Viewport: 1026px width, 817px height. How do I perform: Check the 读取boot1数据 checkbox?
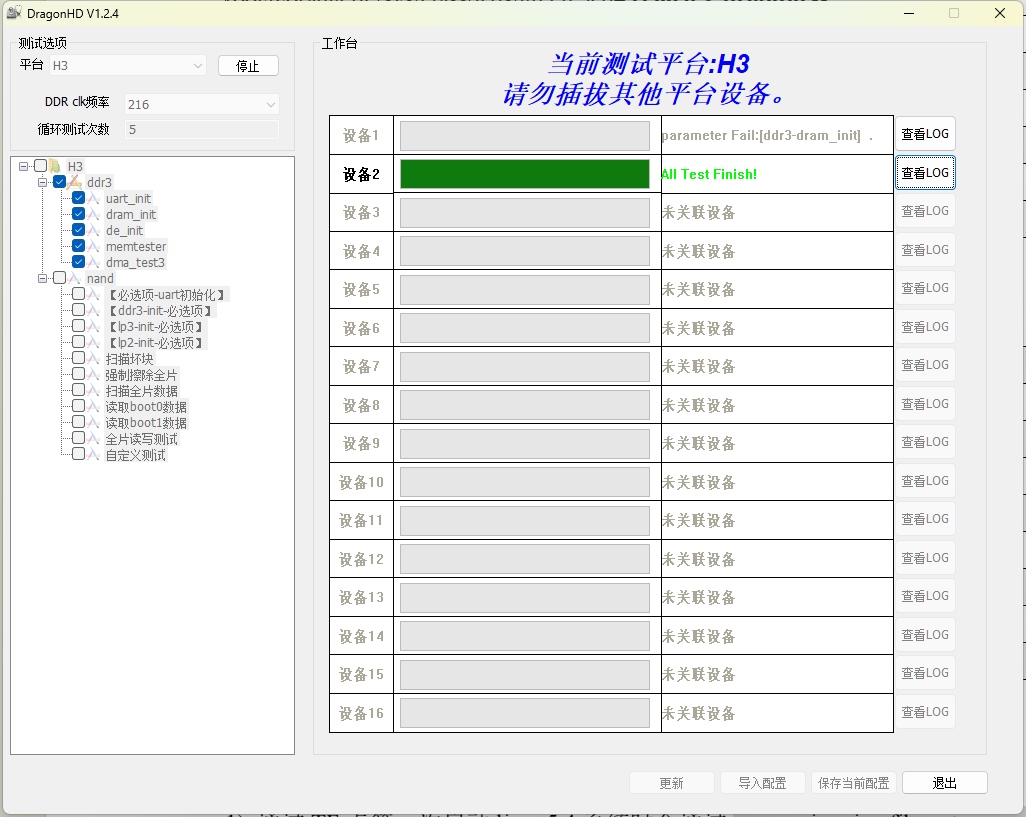pyautogui.click(x=79, y=422)
